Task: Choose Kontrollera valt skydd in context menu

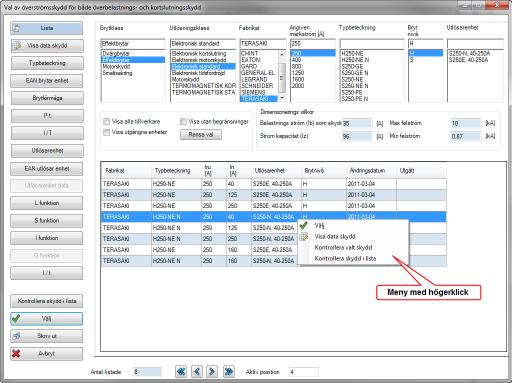Action: pos(353,248)
